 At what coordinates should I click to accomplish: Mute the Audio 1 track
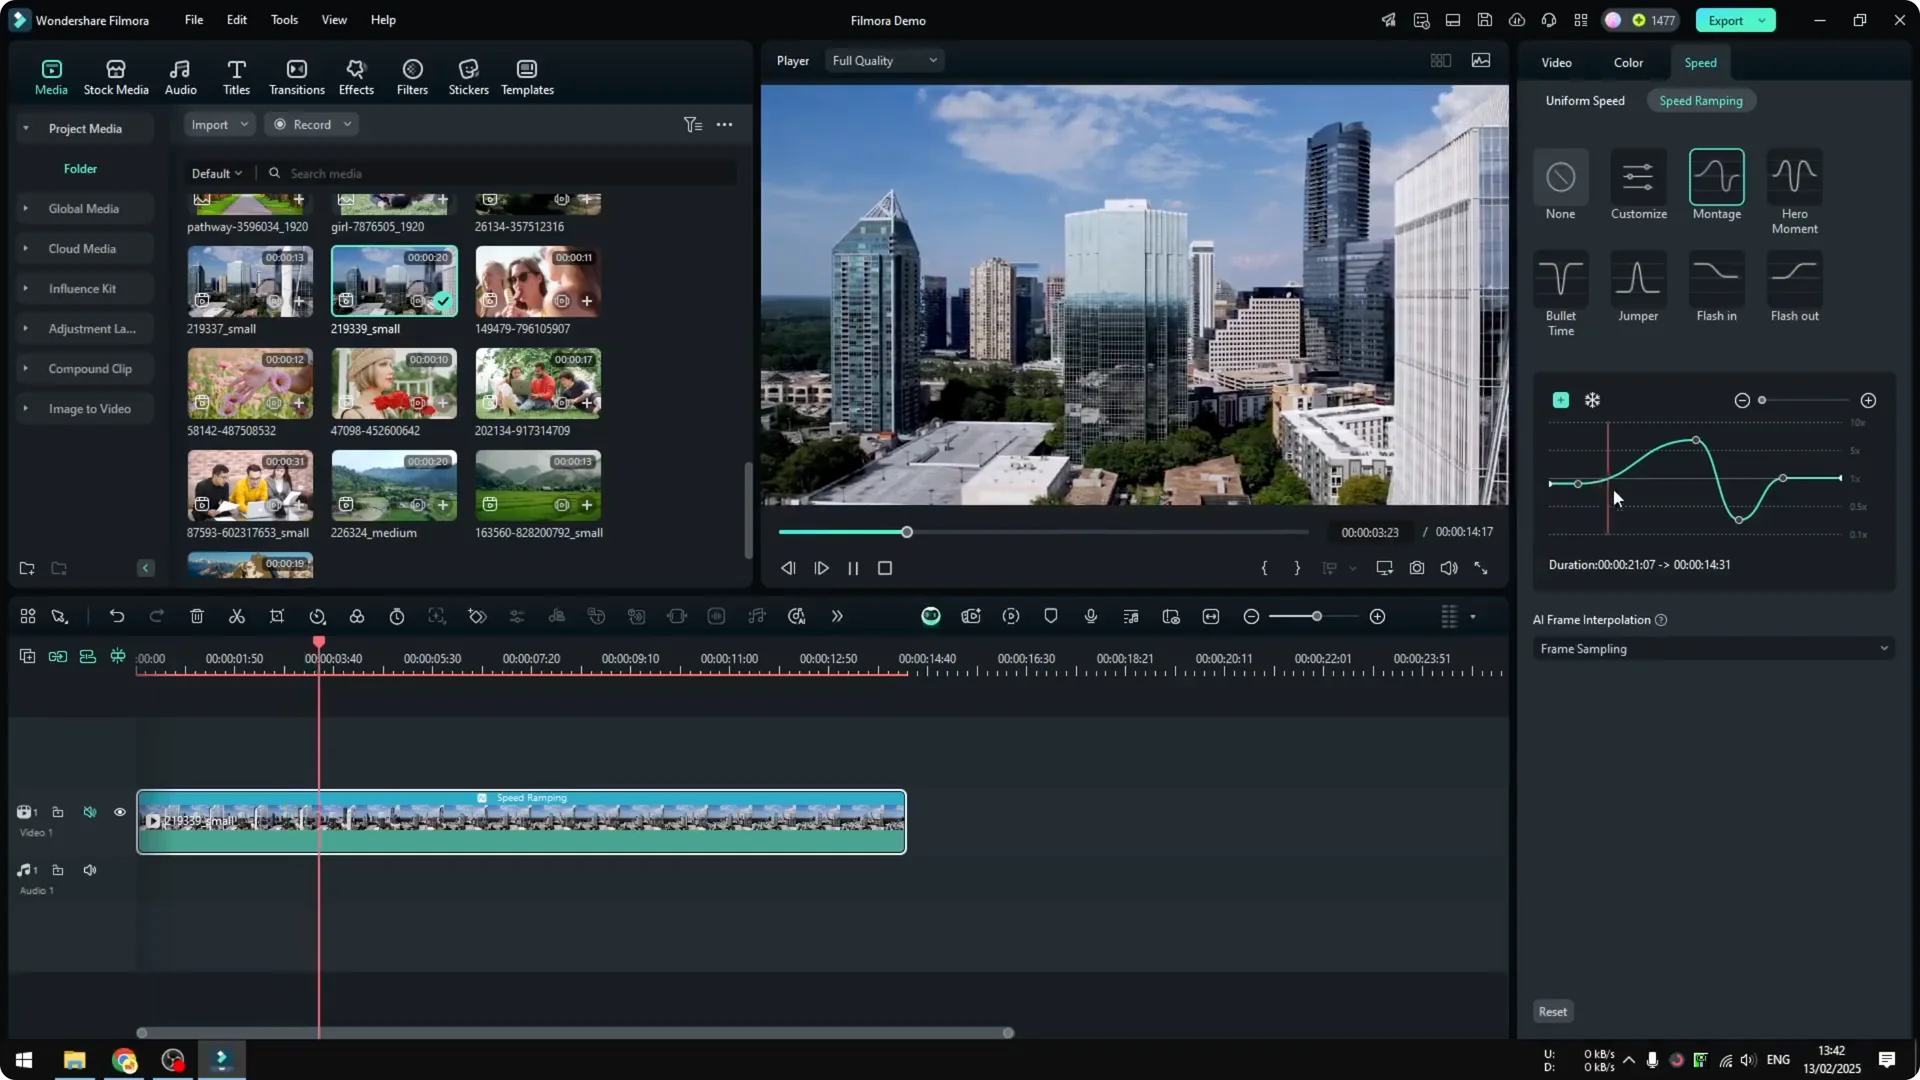(90, 870)
